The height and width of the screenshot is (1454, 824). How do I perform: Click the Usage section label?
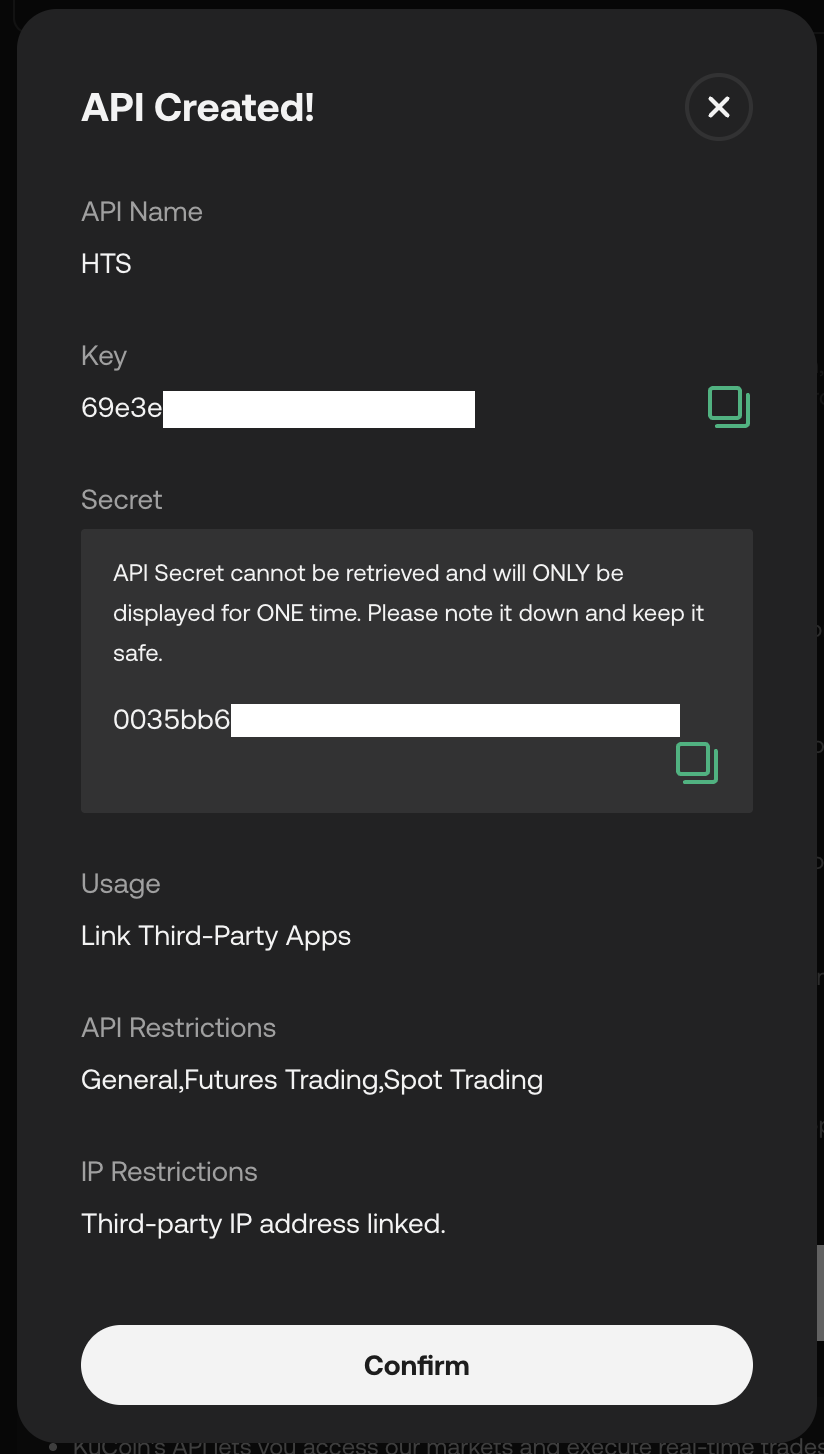point(120,884)
